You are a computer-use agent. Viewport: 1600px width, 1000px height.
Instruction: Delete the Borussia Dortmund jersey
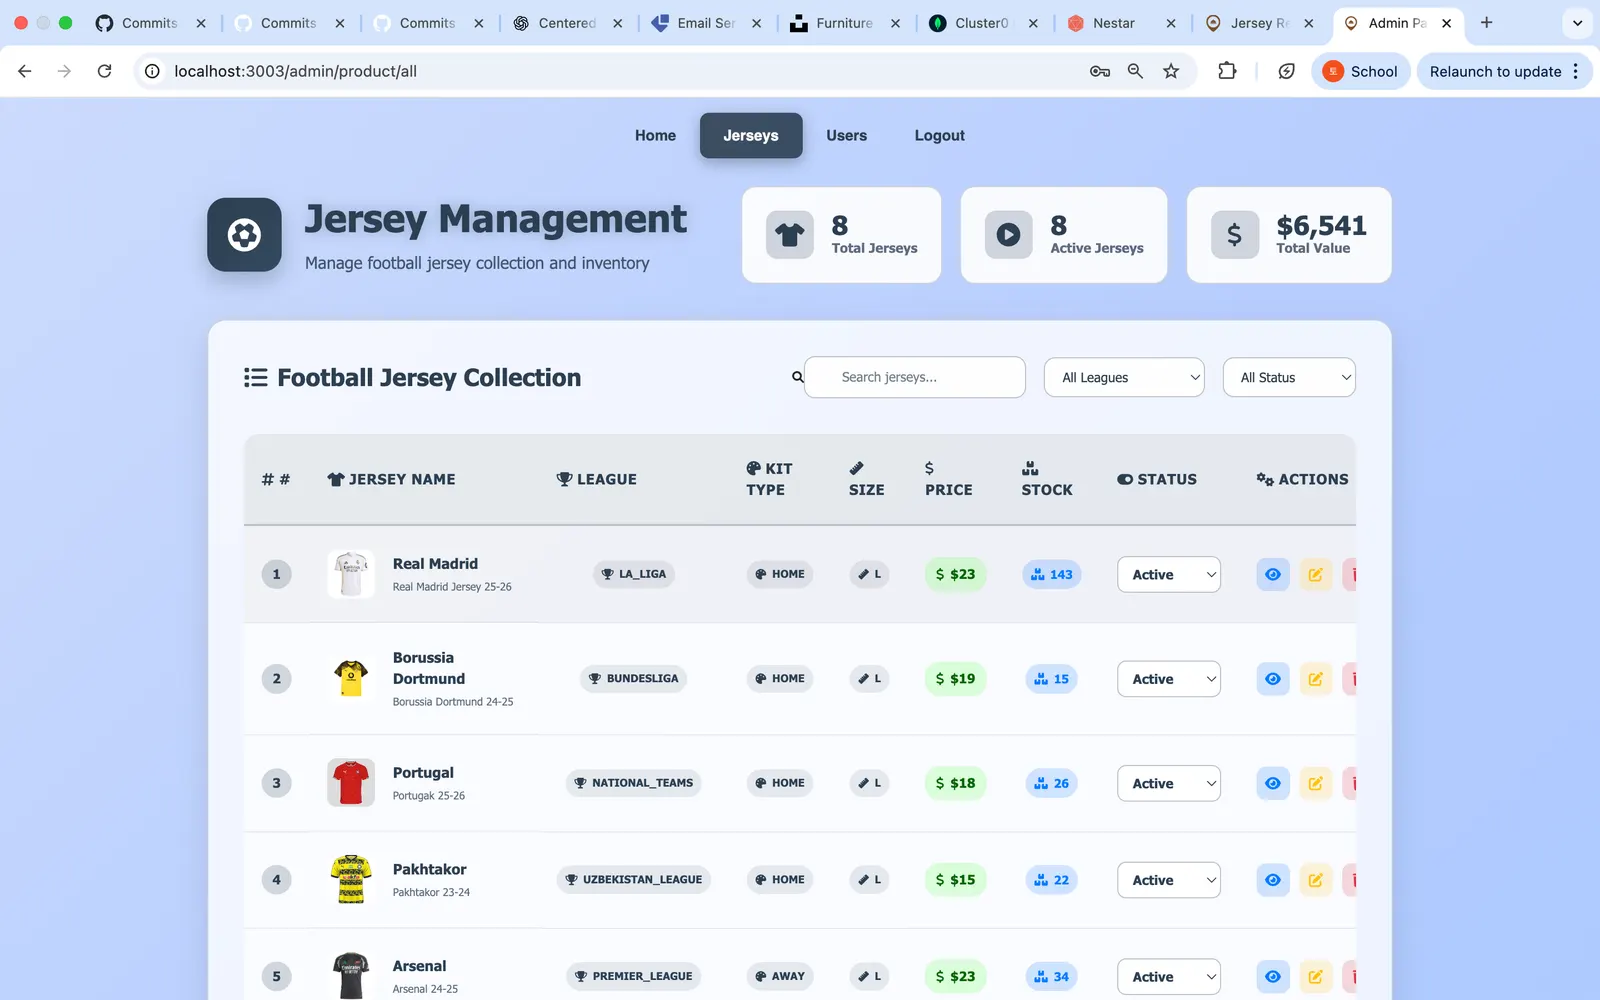tap(1350, 679)
